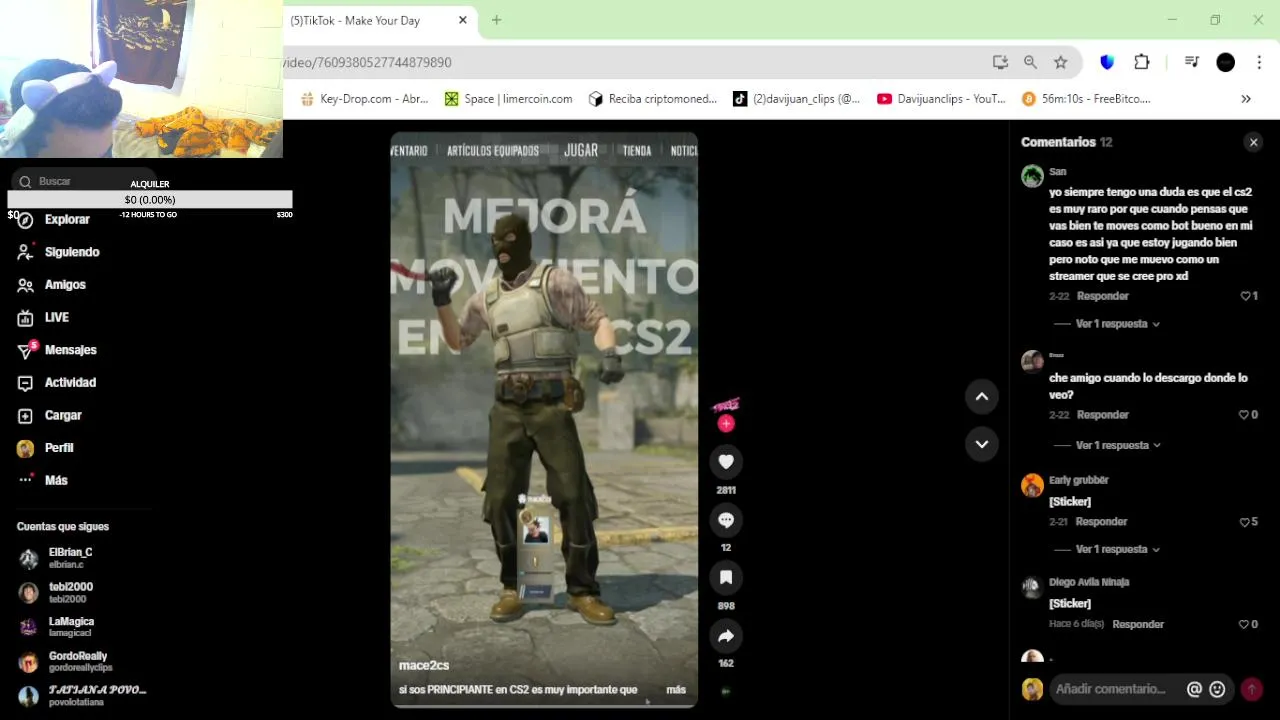Open the LIVE sidebar item
Viewport: 1280px width, 720px height.
point(43,317)
